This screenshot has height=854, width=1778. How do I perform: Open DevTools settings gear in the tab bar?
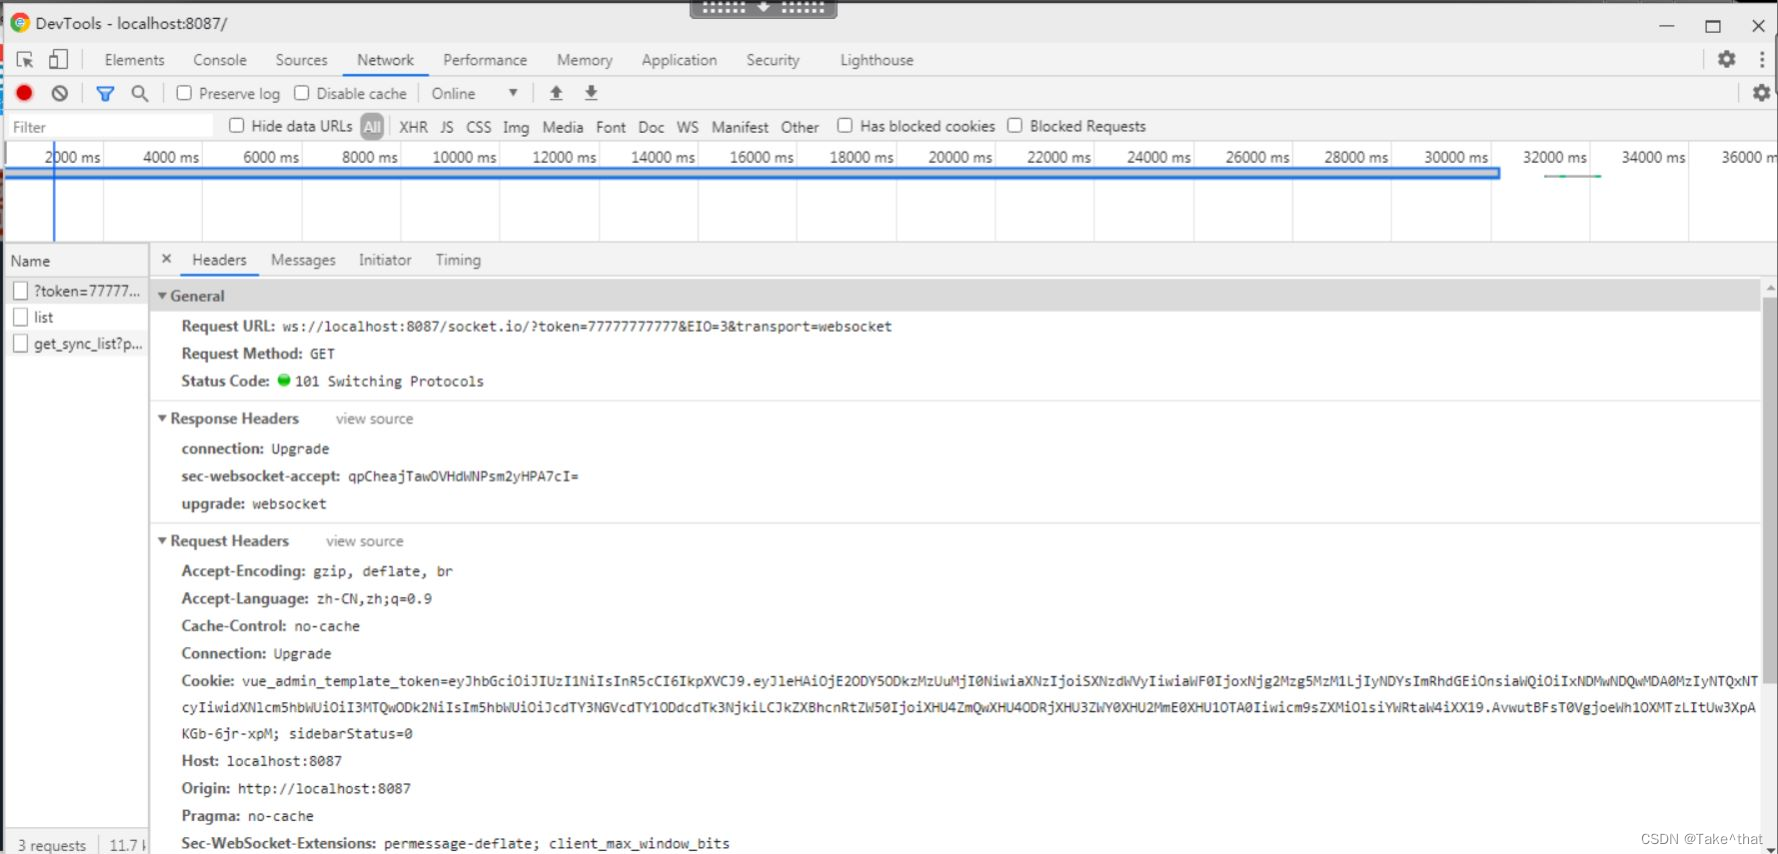click(x=1727, y=59)
